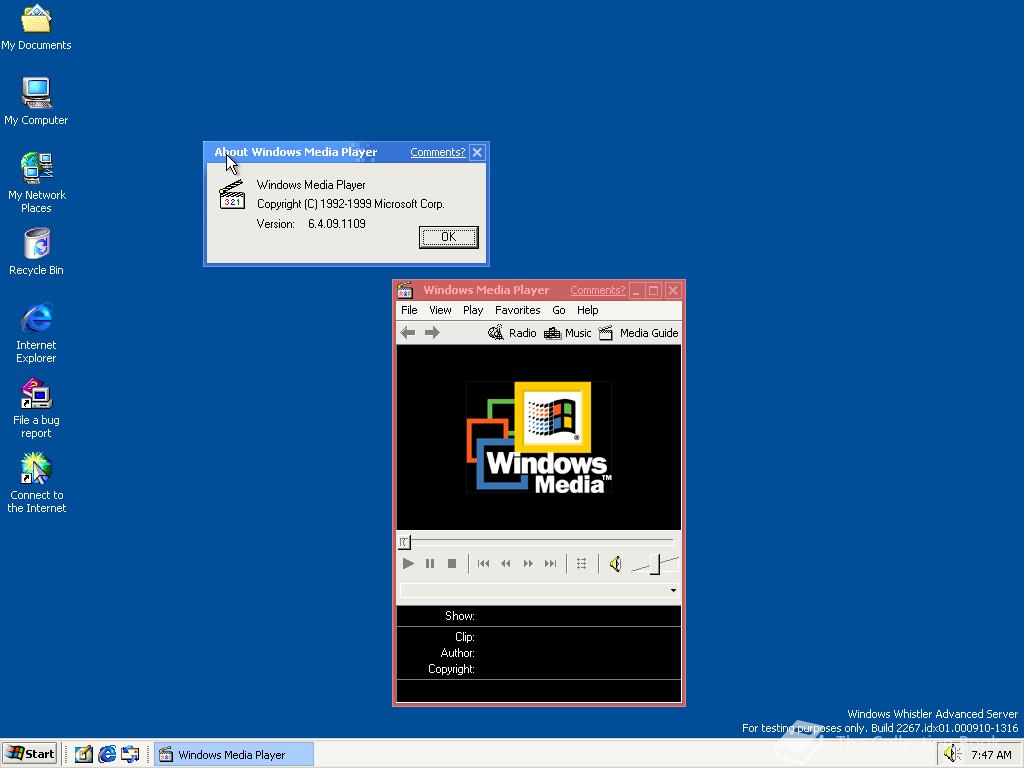The width and height of the screenshot is (1024, 768).
Task: Open the Go menu
Action: pyautogui.click(x=559, y=310)
